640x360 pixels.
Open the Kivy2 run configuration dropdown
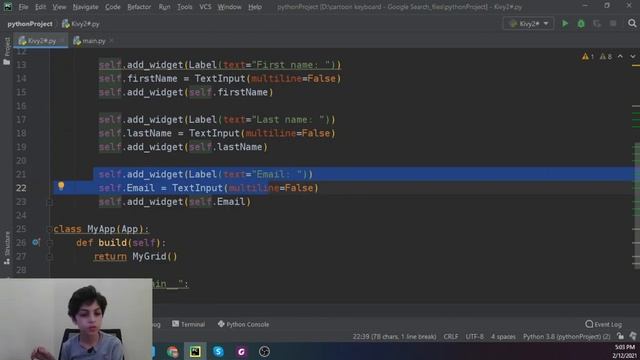pyautogui.click(x=529, y=24)
